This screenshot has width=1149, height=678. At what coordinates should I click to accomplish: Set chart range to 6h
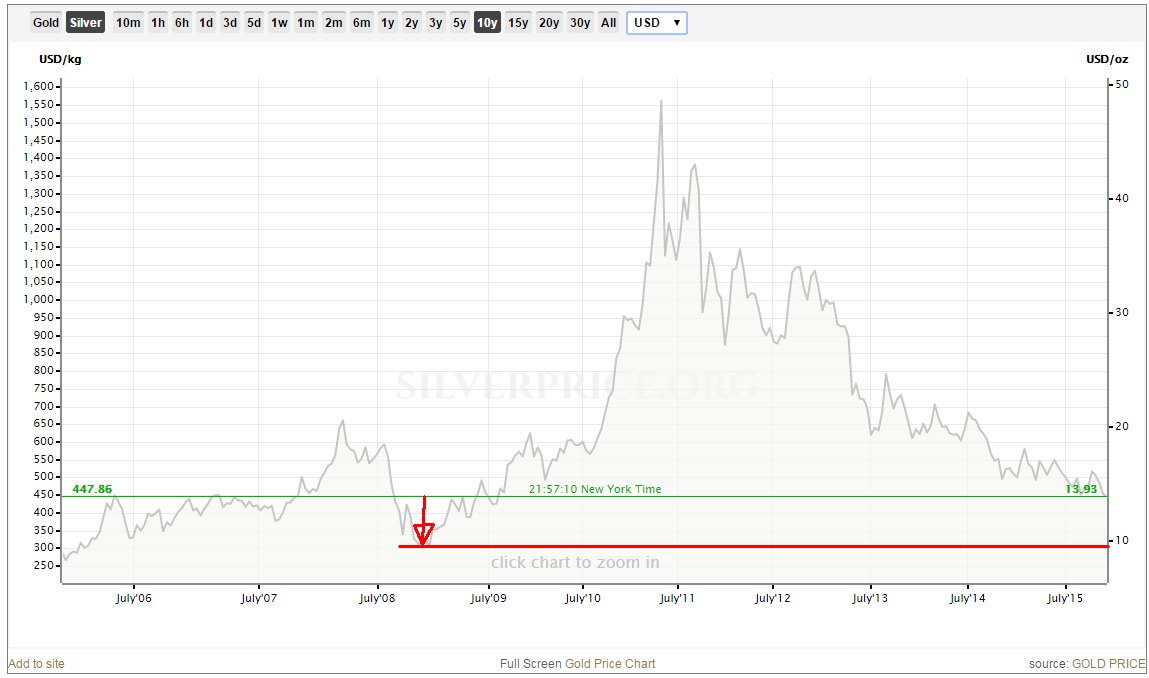pyautogui.click(x=182, y=22)
